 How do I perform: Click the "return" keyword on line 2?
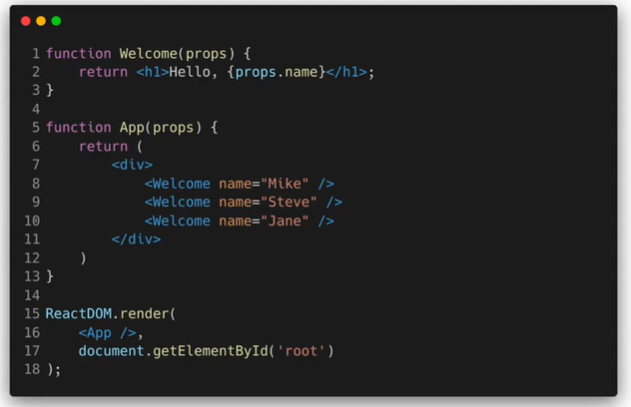pos(103,72)
